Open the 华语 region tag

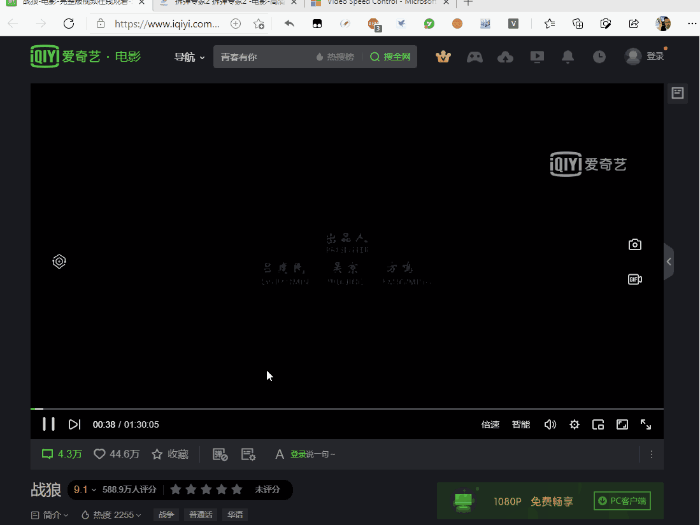tap(235, 515)
